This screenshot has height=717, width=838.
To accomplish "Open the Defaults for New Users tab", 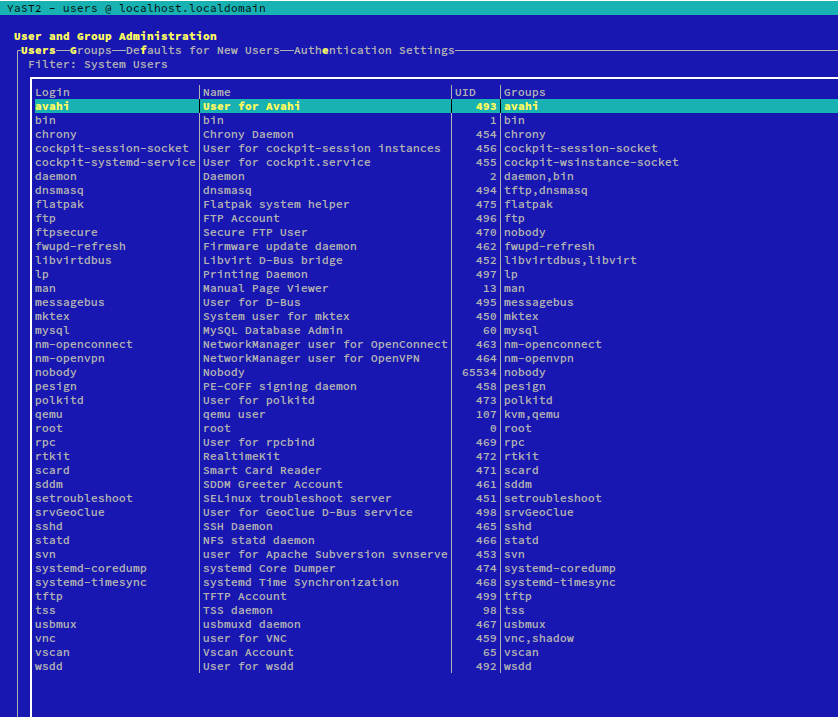I will point(203,50).
